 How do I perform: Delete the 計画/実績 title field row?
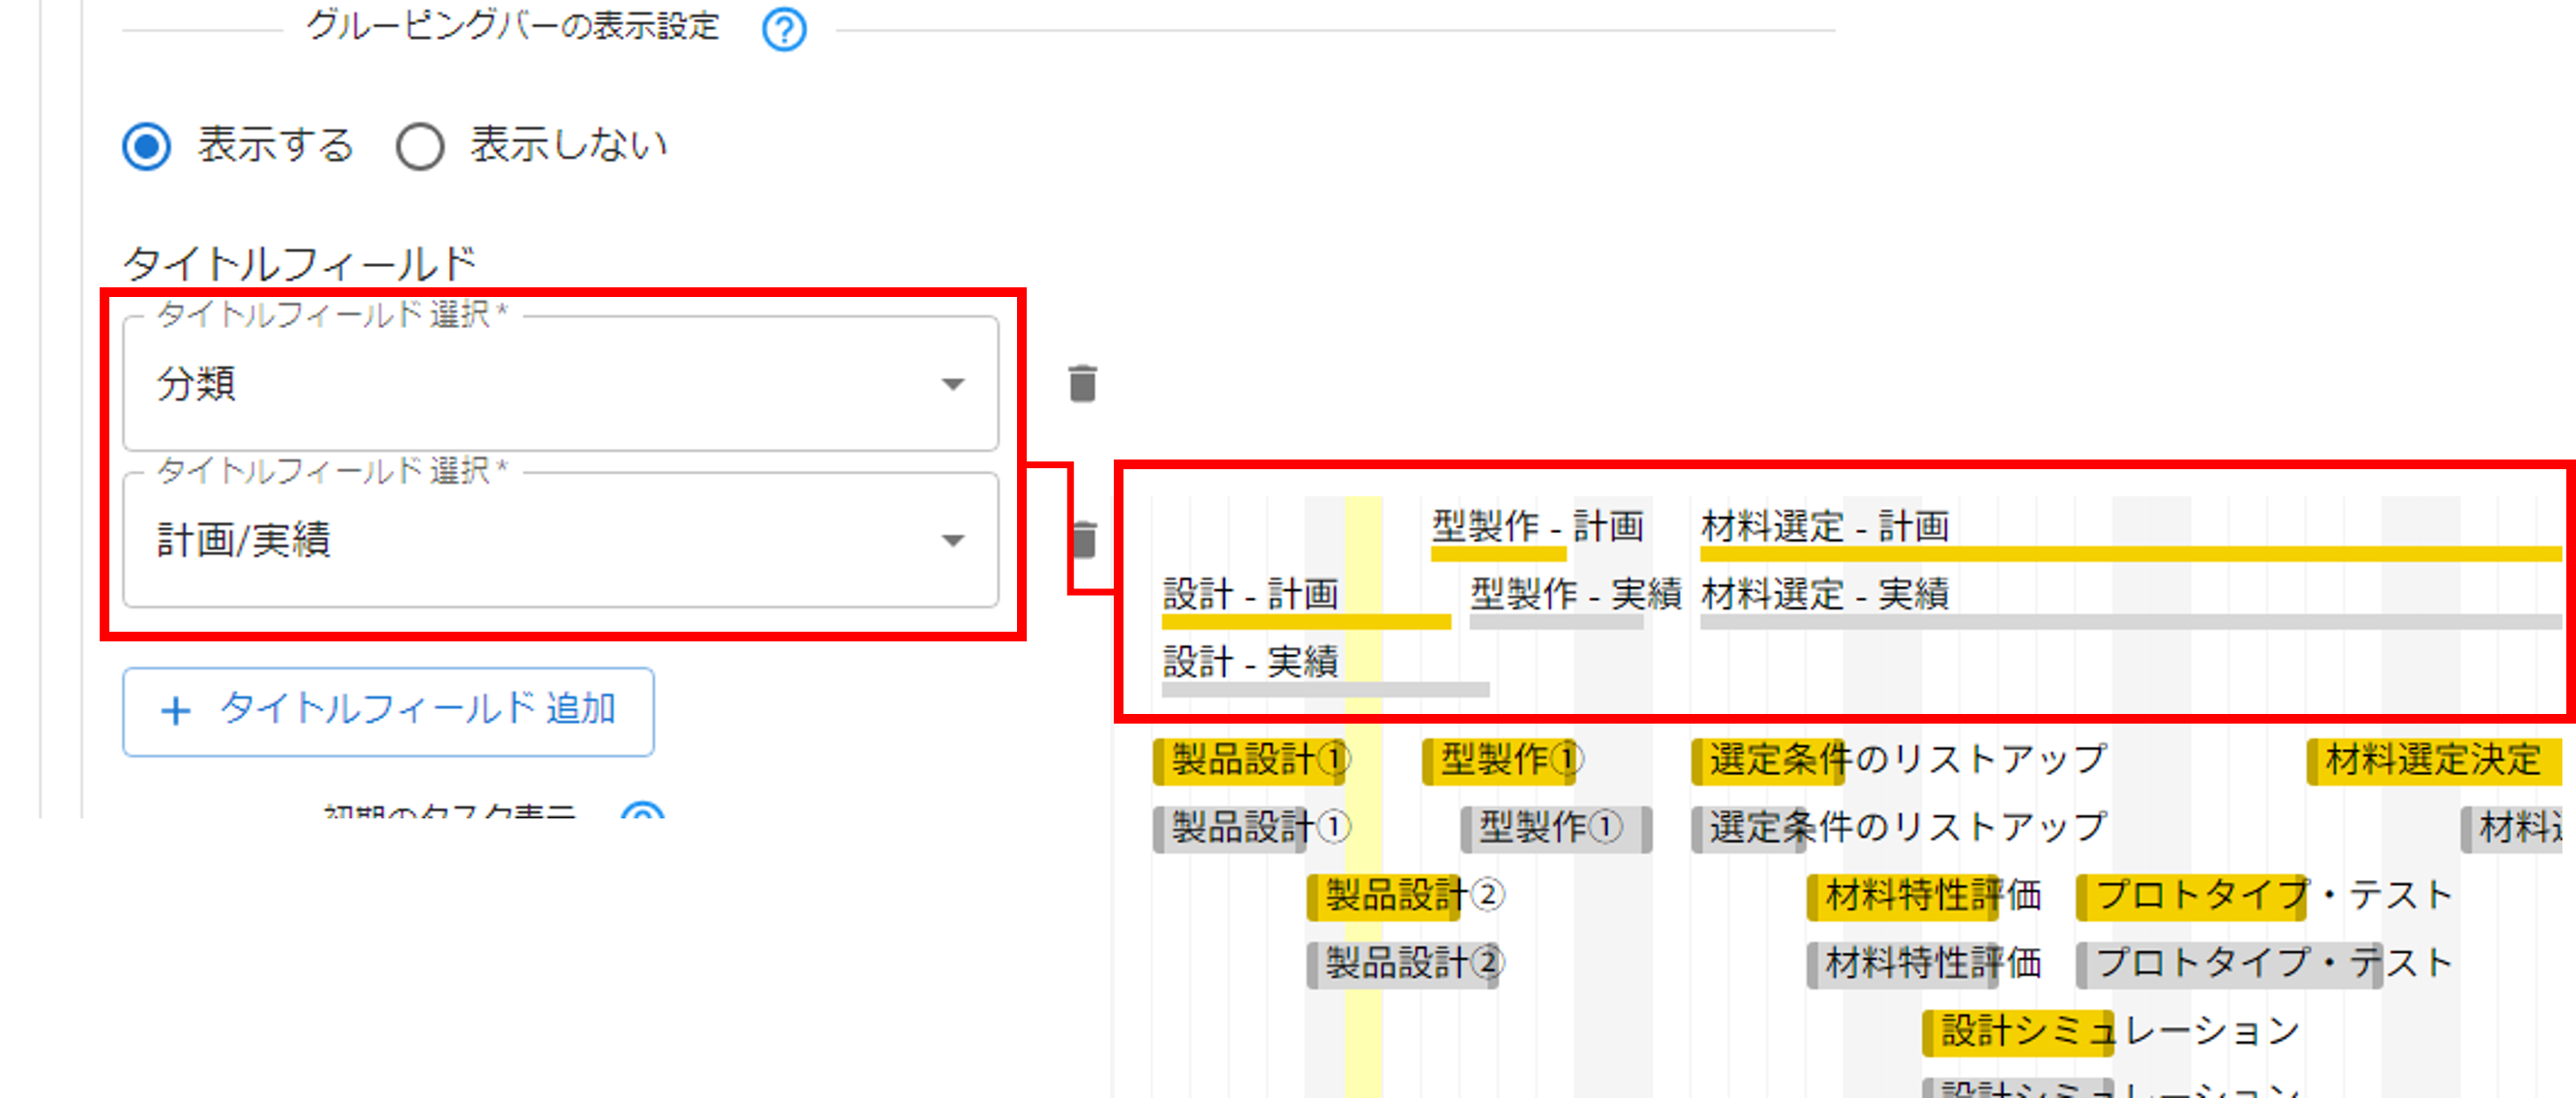coord(1084,540)
